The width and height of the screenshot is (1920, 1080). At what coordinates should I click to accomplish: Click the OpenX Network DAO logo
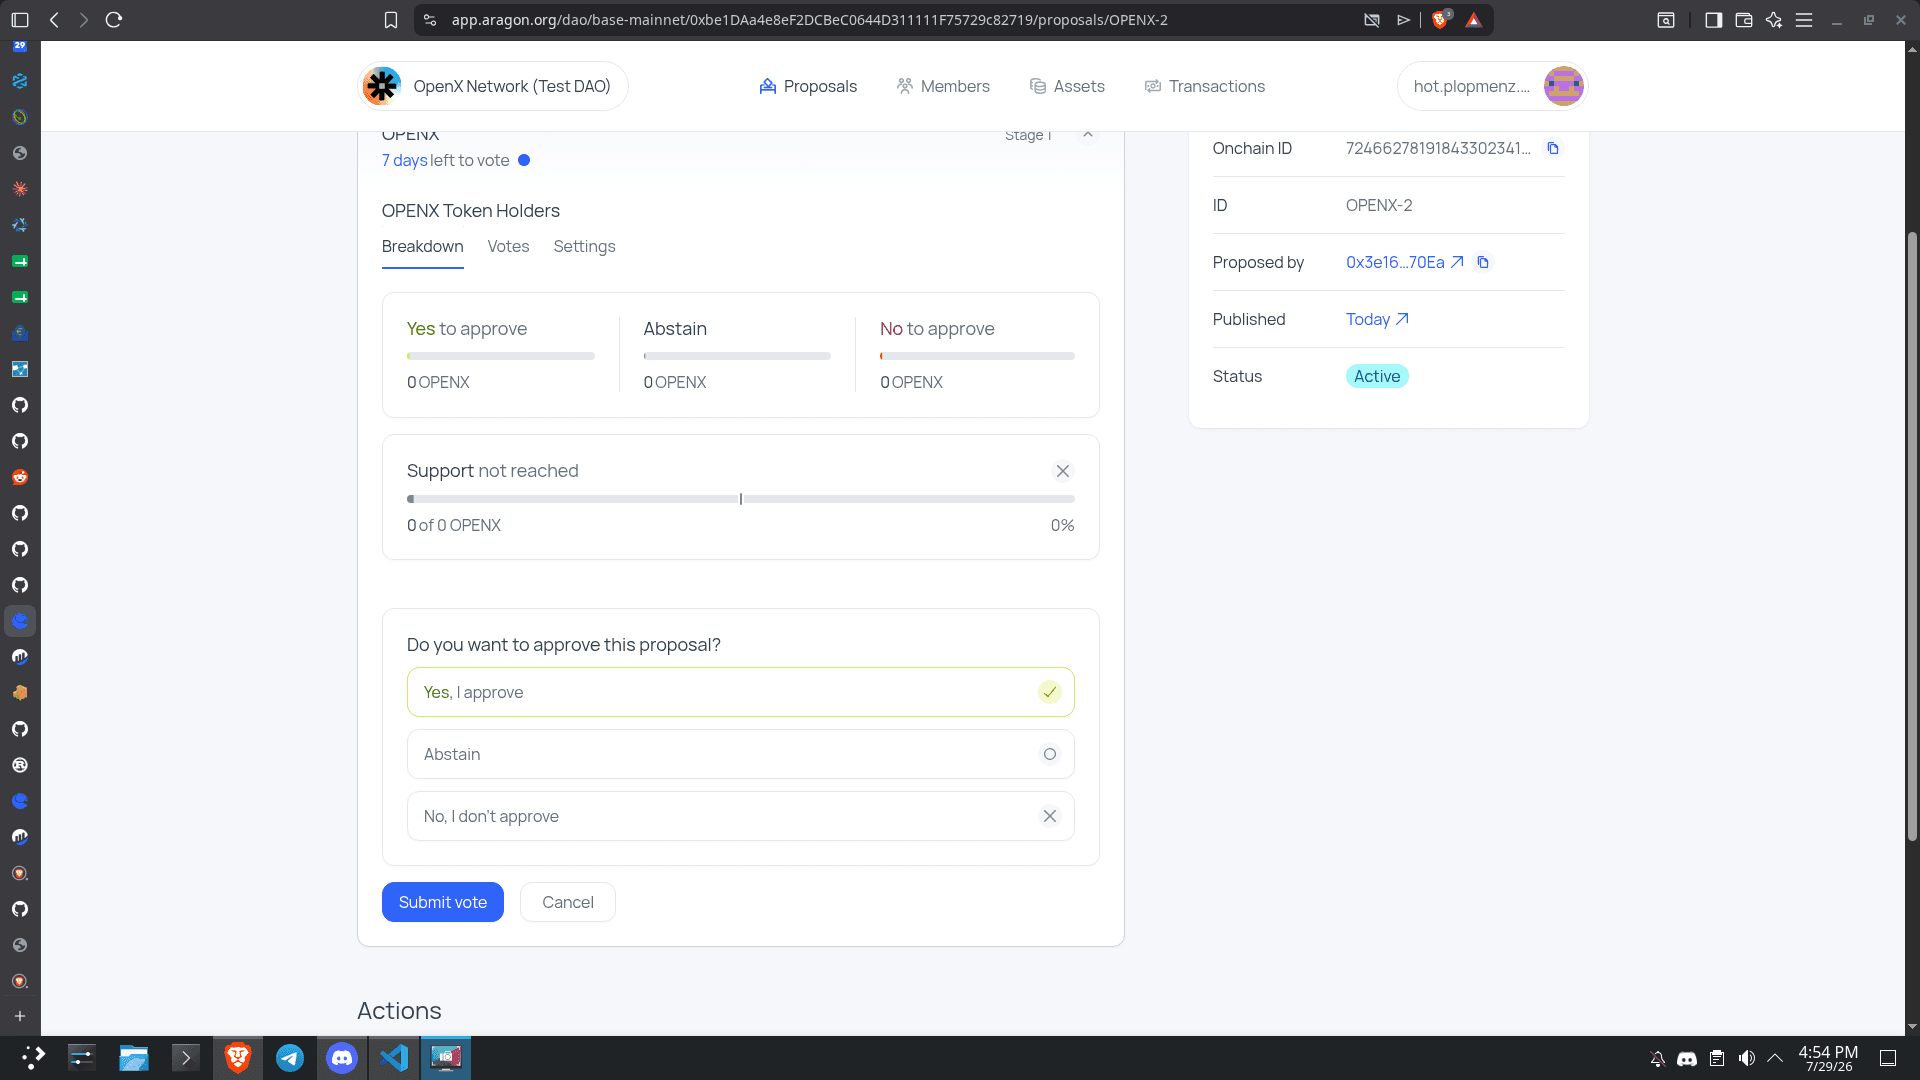(382, 86)
